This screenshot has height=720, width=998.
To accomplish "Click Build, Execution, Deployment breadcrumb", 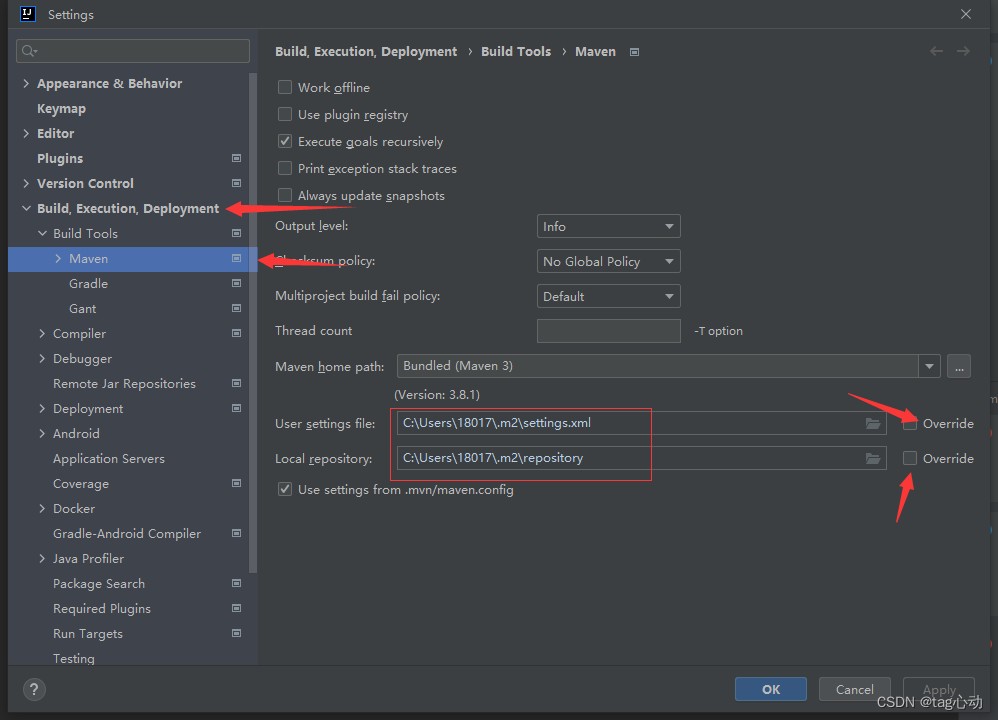I will tap(366, 52).
